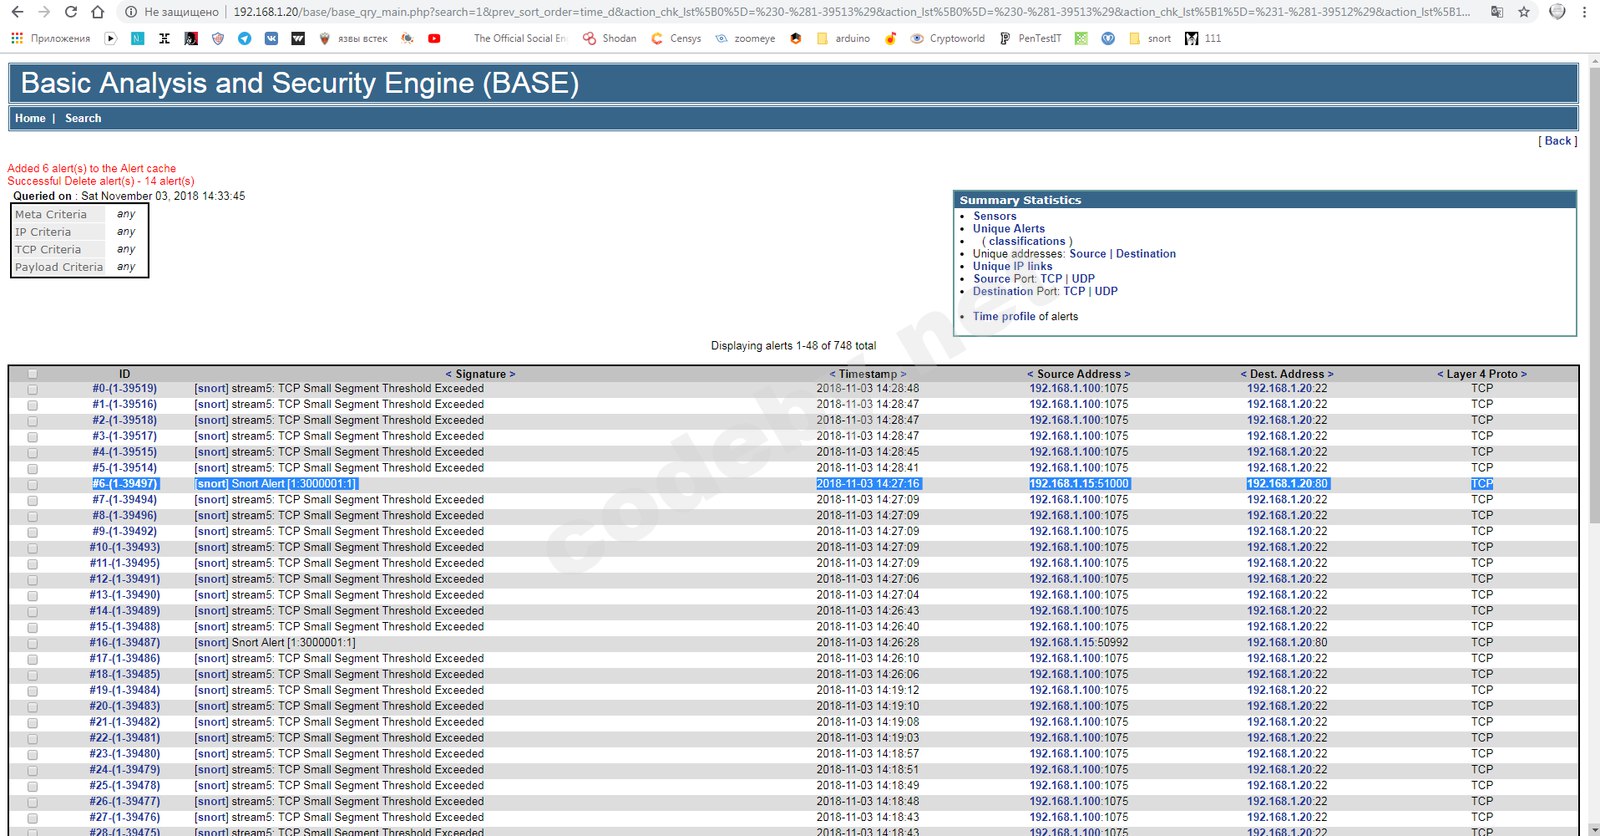
Task: Open the zoomeye bookmark
Action: click(x=745, y=38)
